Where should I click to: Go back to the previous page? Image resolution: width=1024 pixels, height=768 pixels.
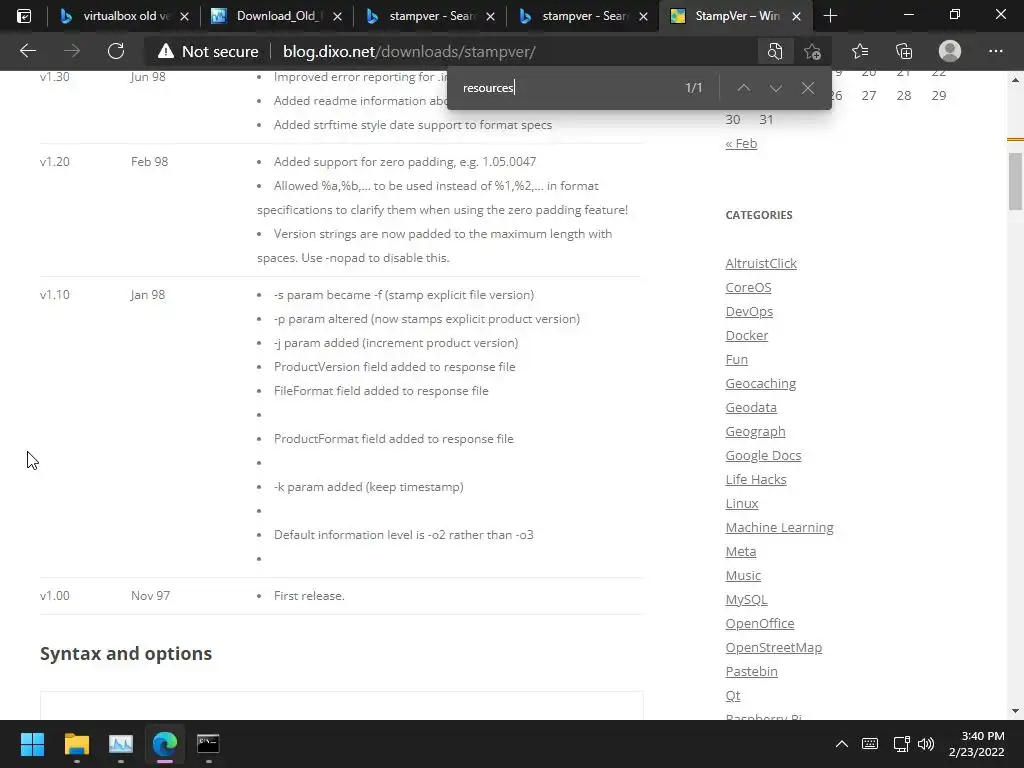point(27,51)
